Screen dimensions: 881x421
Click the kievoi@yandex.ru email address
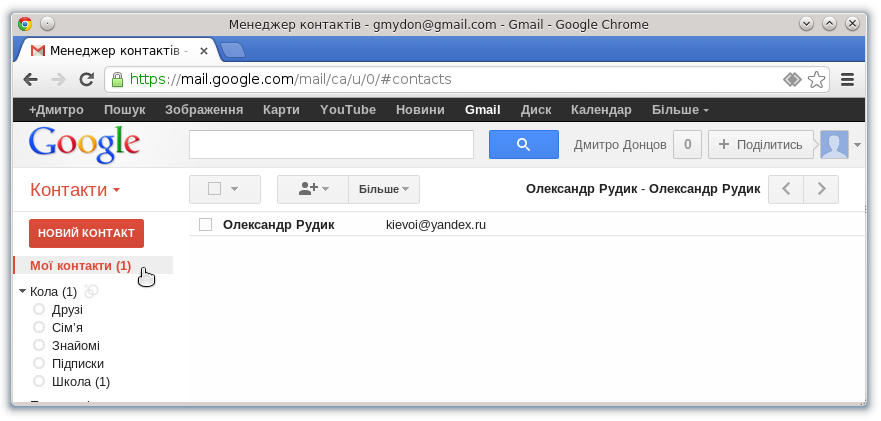pos(436,225)
